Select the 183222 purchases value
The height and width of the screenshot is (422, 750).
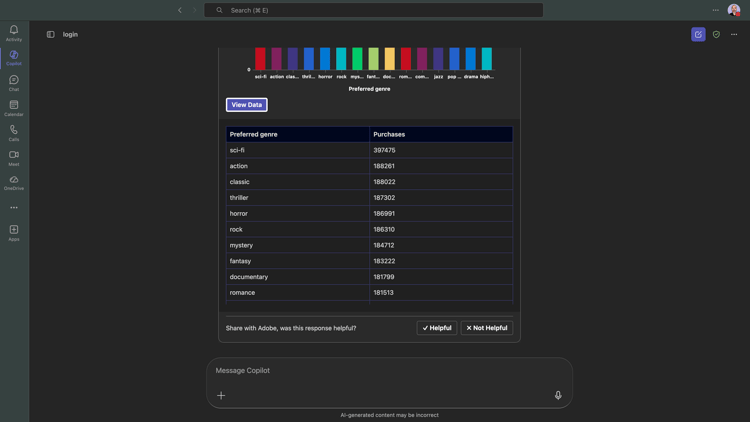(441, 261)
